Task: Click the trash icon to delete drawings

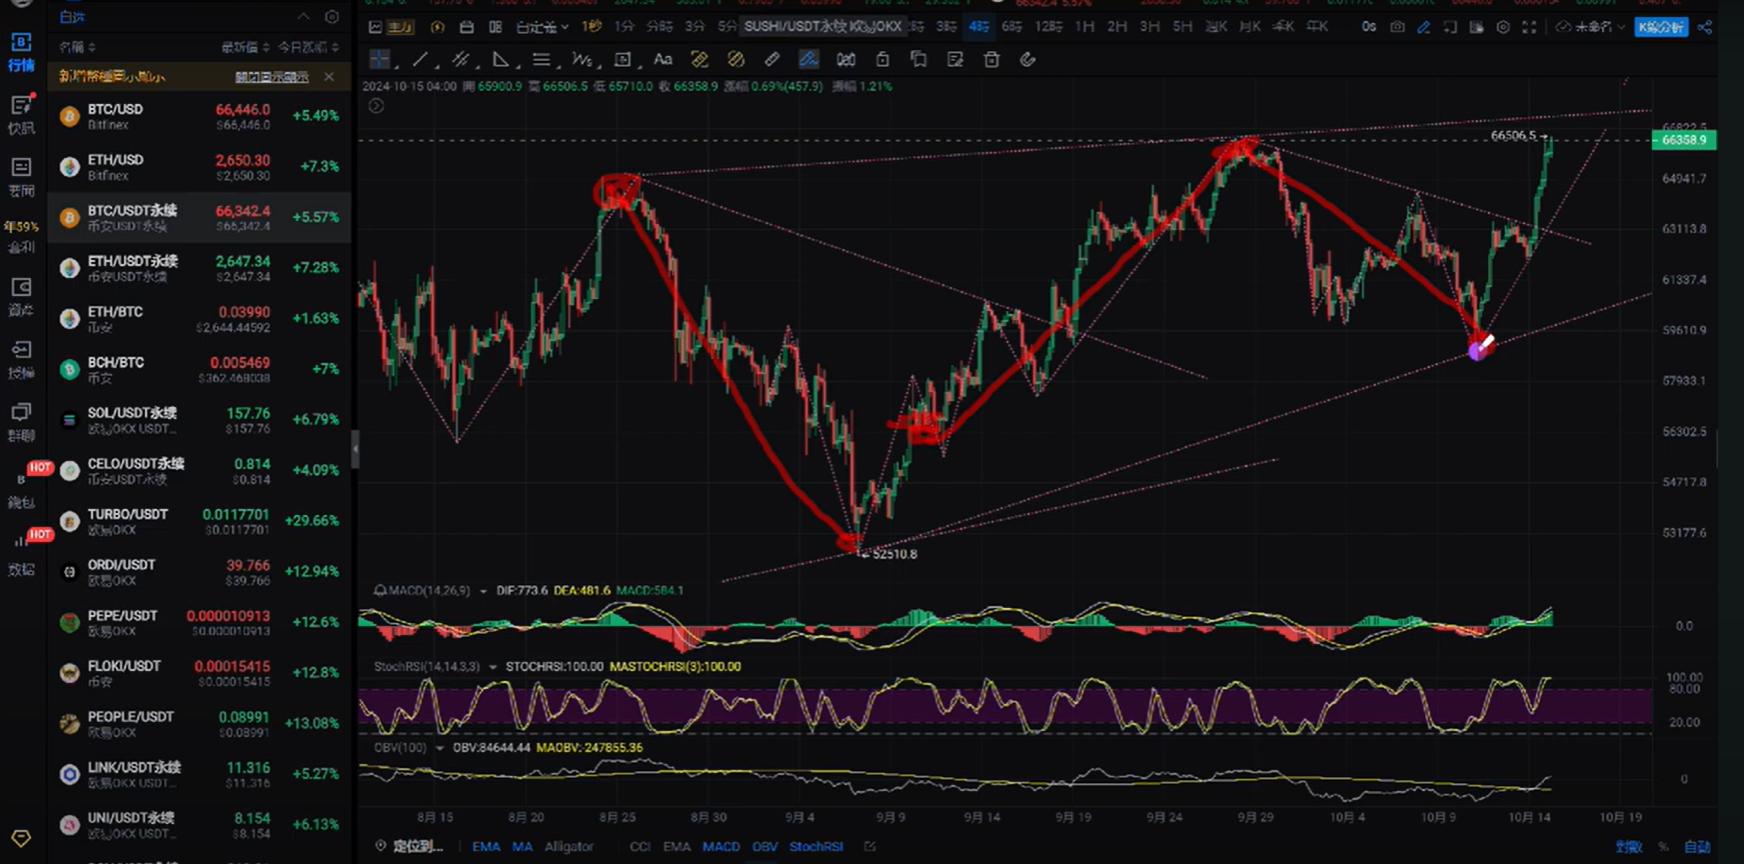Action: [991, 60]
